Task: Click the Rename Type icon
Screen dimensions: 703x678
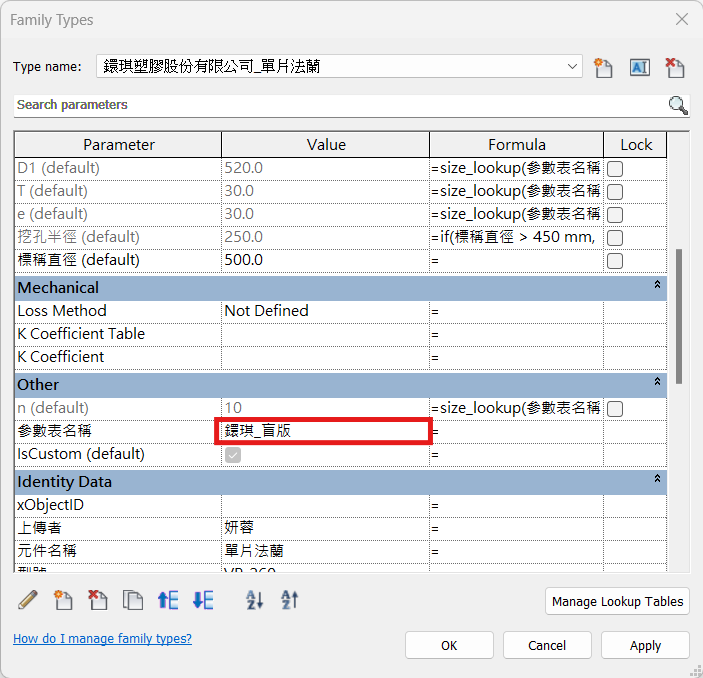Action: coord(639,67)
